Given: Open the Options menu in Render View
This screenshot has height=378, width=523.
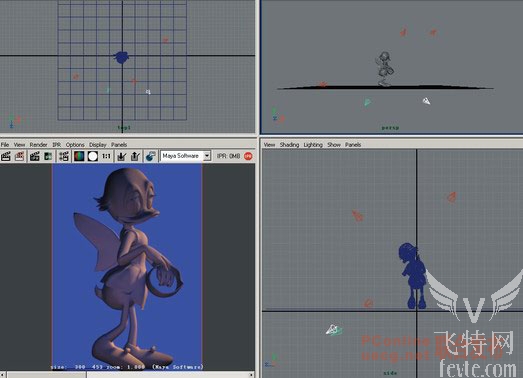Looking at the screenshot, I should [x=75, y=145].
